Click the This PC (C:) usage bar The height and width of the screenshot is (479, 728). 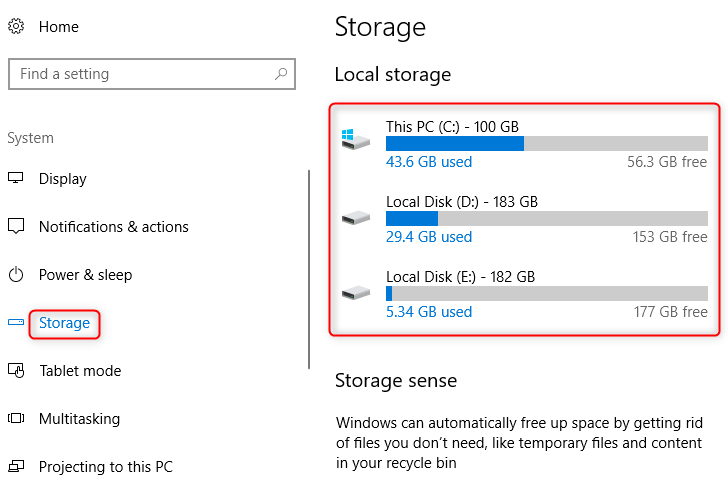(546, 143)
